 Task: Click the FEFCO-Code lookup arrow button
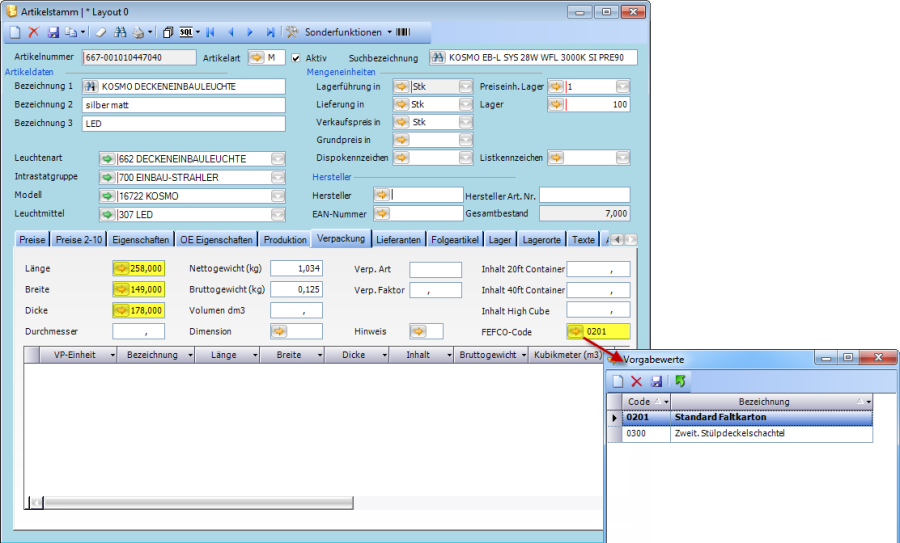pos(575,331)
